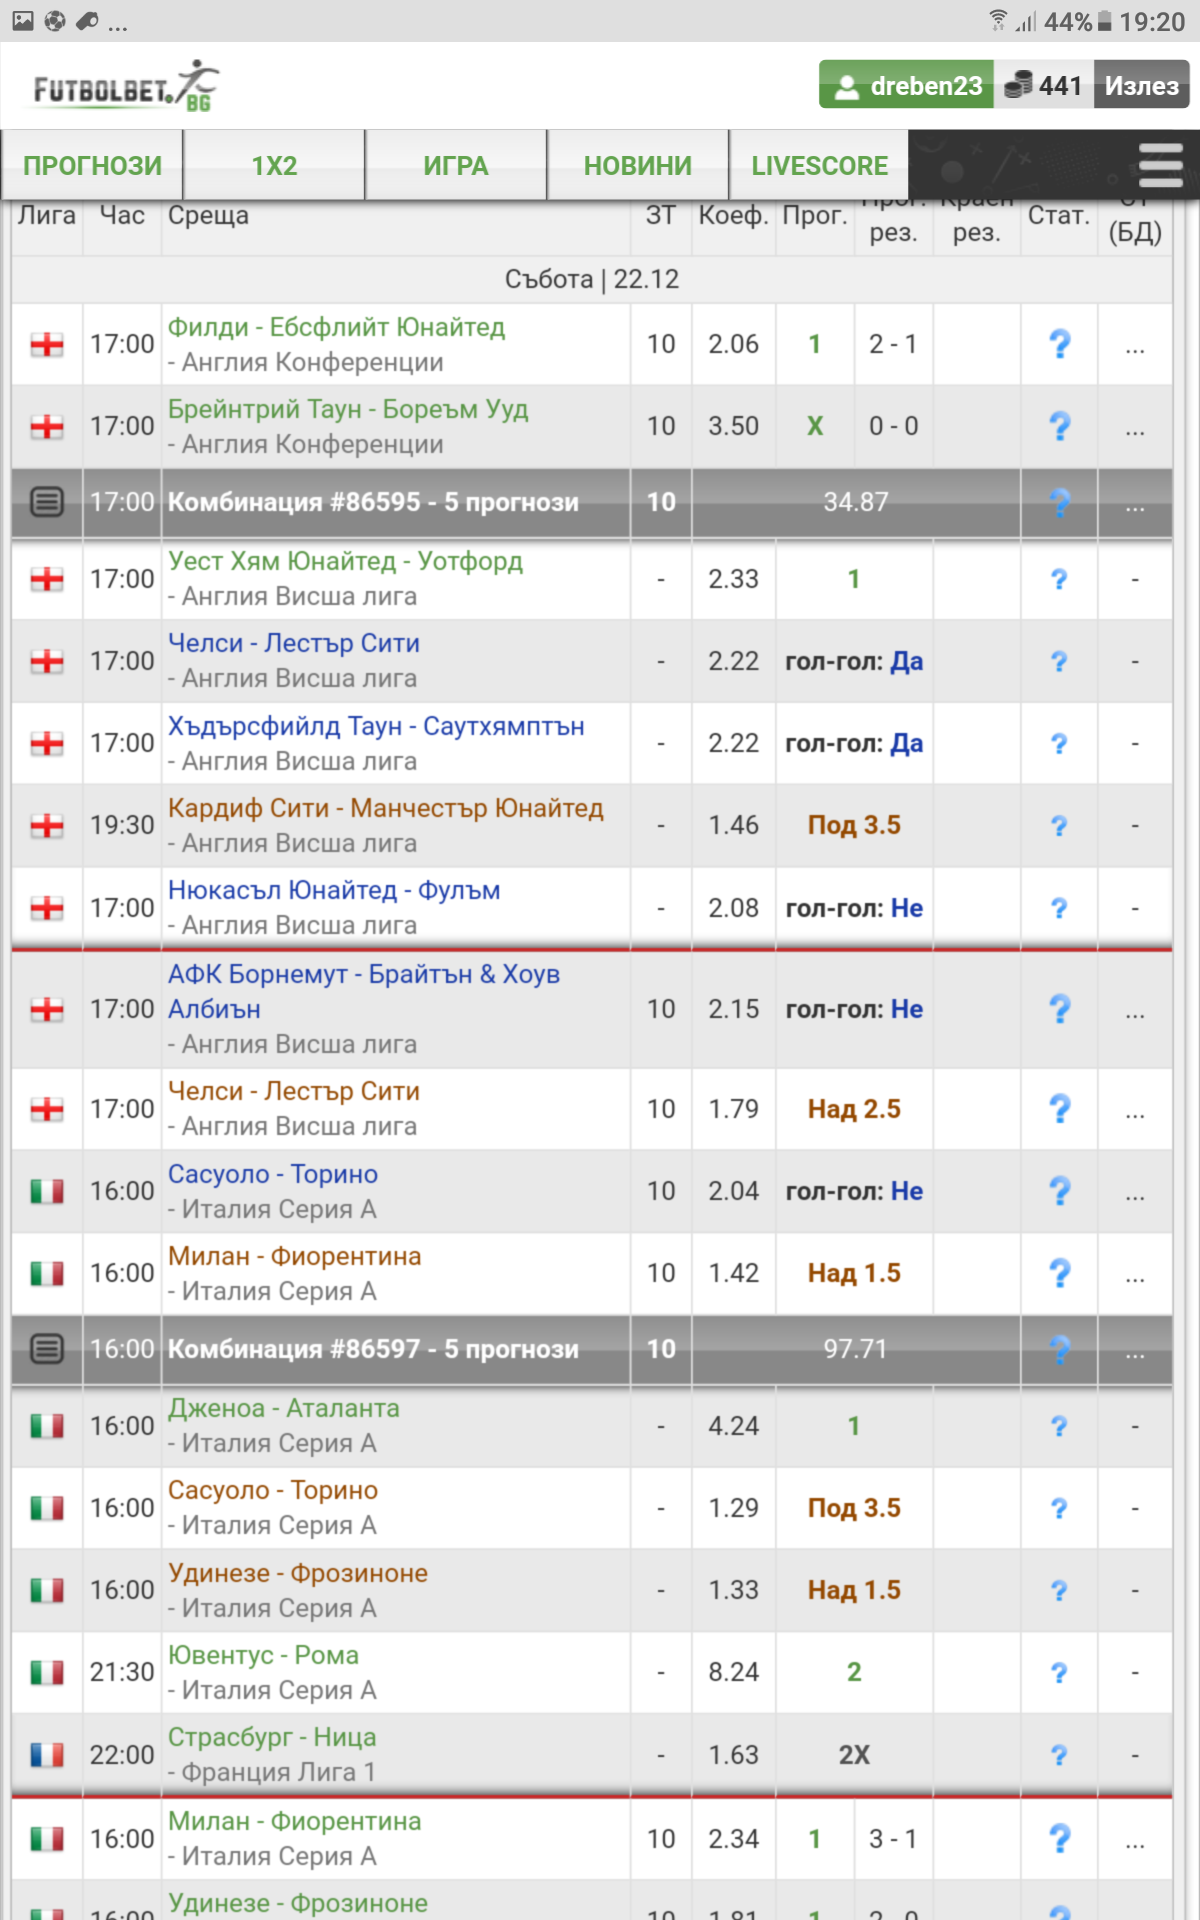Click list icon of Комбинация #86595

tap(47, 502)
